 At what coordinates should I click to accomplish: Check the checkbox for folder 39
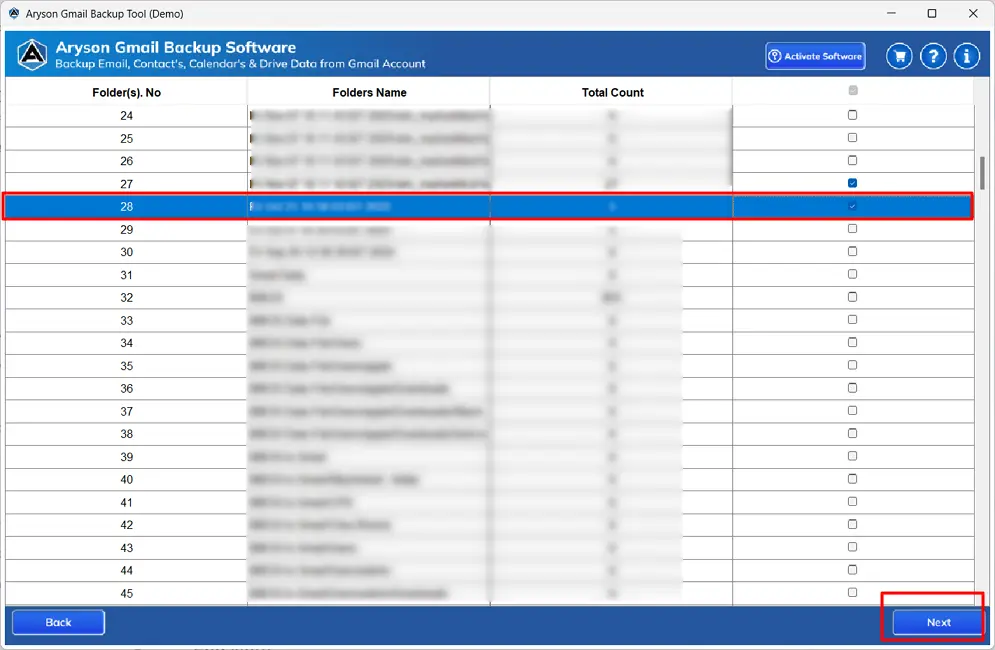pyautogui.click(x=852, y=456)
